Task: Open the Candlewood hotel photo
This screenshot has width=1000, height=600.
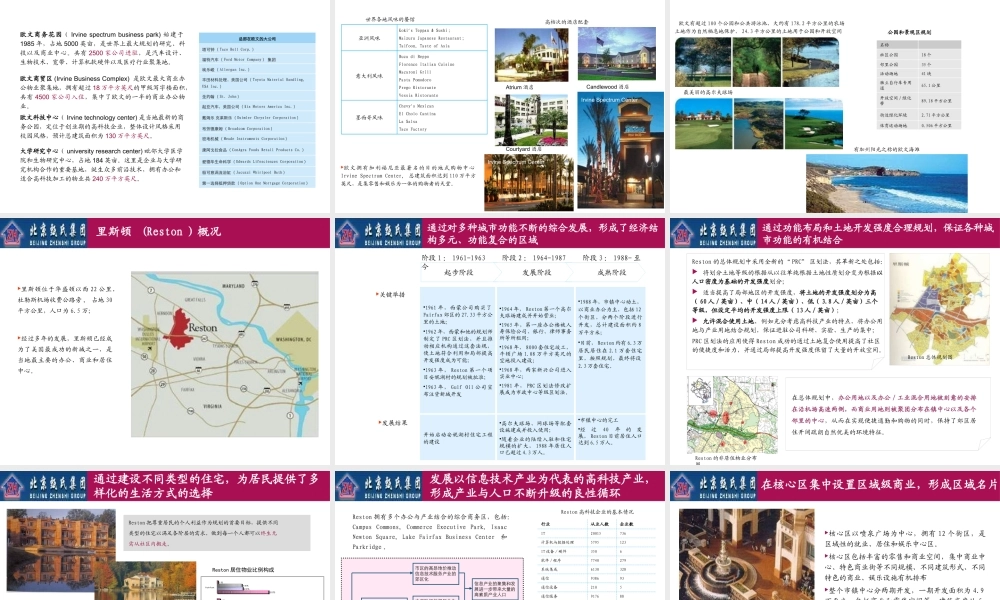Action: (617, 54)
